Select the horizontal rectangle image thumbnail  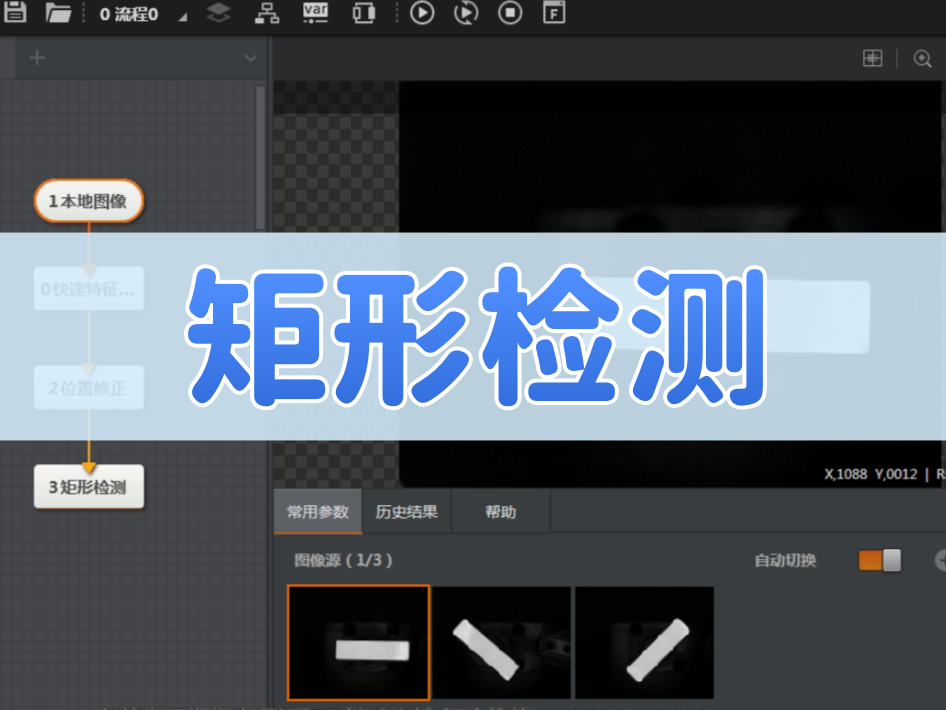click(x=358, y=642)
